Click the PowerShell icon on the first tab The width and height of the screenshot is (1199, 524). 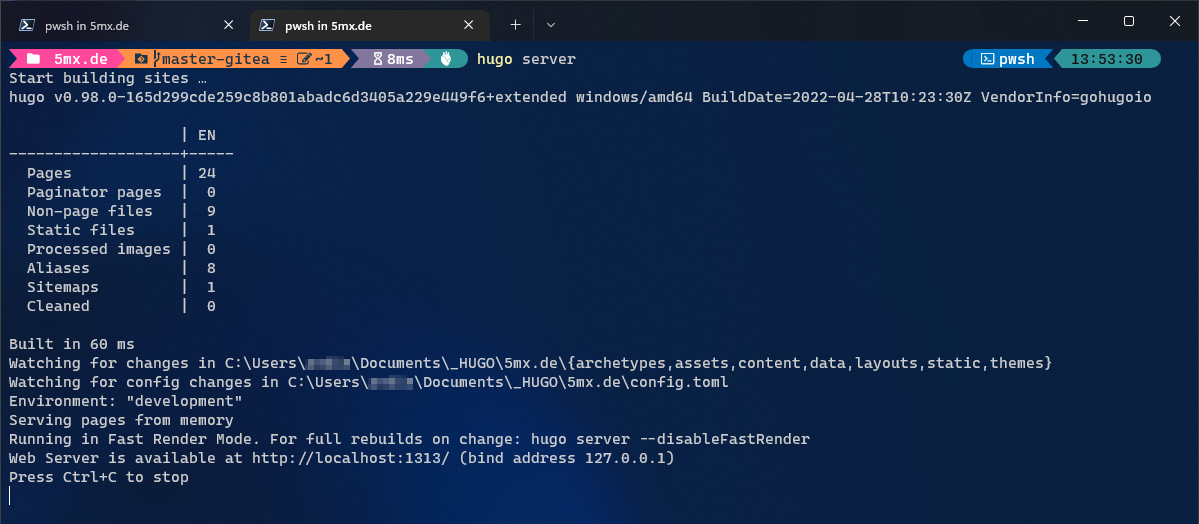[26, 25]
